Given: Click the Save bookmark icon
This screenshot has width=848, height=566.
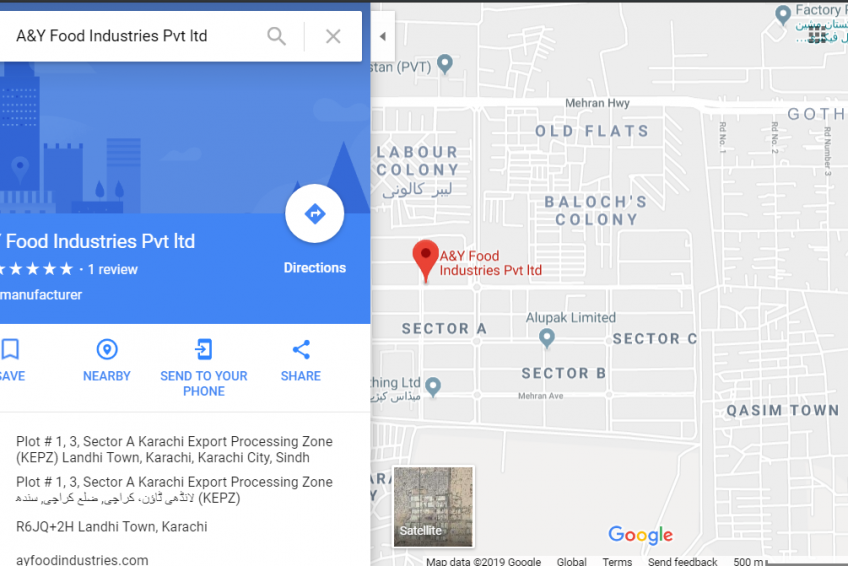Looking at the screenshot, I should [x=10, y=349].
